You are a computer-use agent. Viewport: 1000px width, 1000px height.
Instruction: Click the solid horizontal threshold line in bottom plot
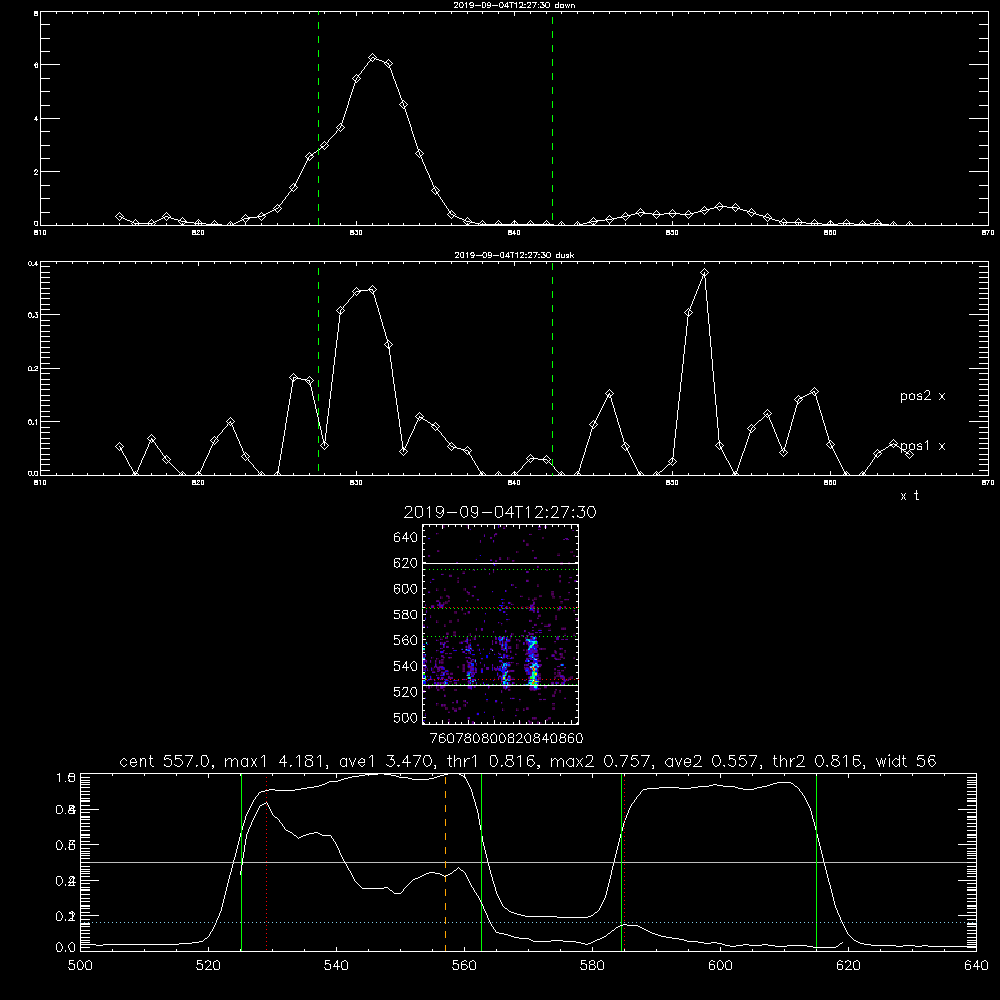pos(528,862)
